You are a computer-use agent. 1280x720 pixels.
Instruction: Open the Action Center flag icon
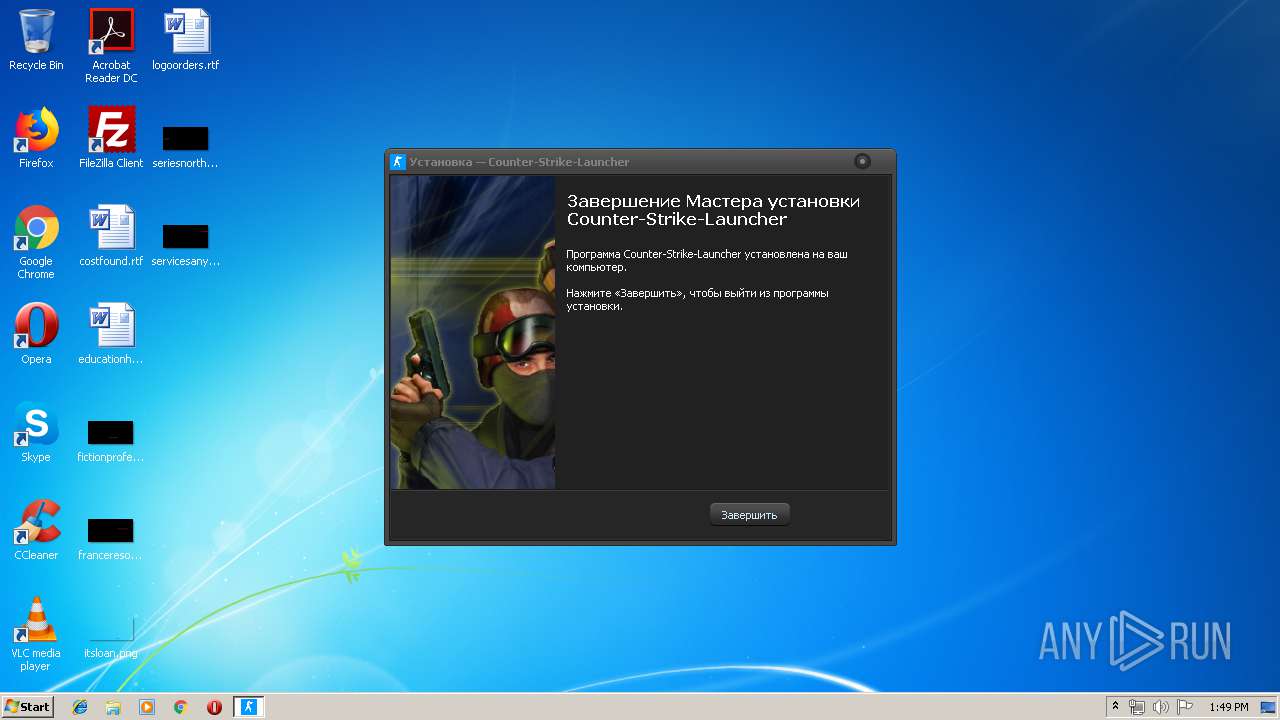tap(1185, 707)
